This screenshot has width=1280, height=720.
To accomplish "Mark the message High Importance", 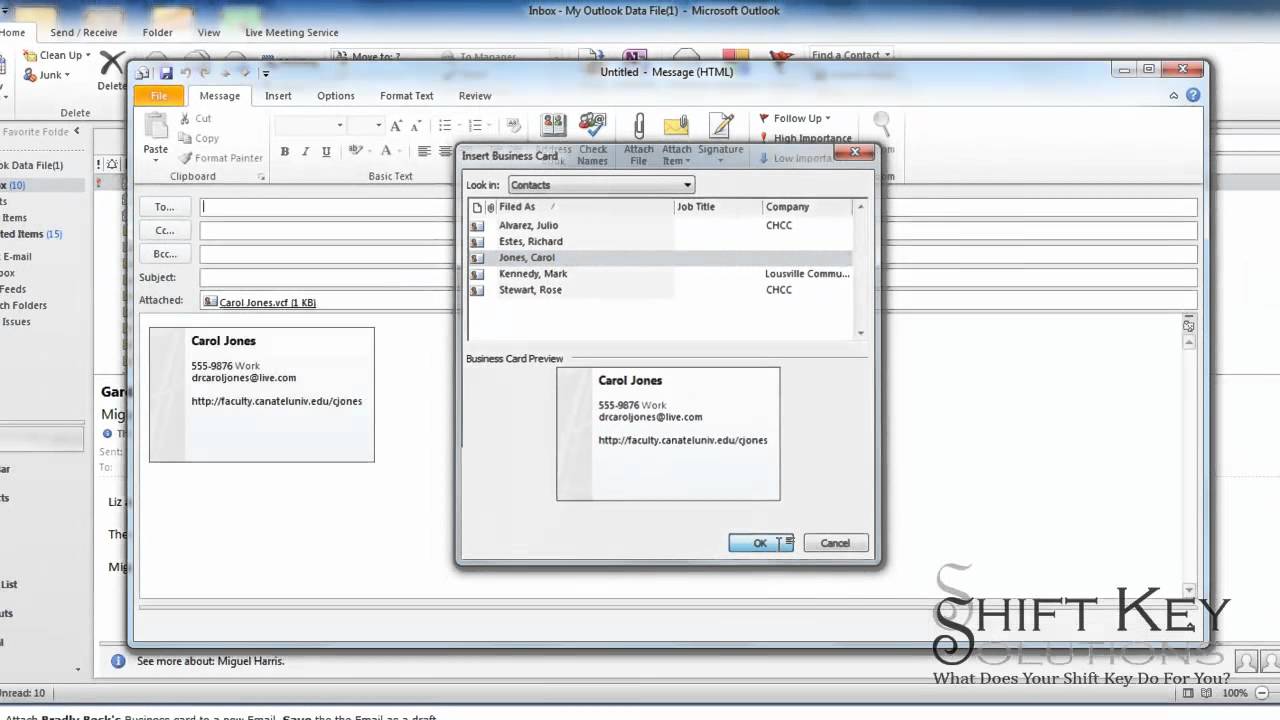I will [x=806, y=138].
